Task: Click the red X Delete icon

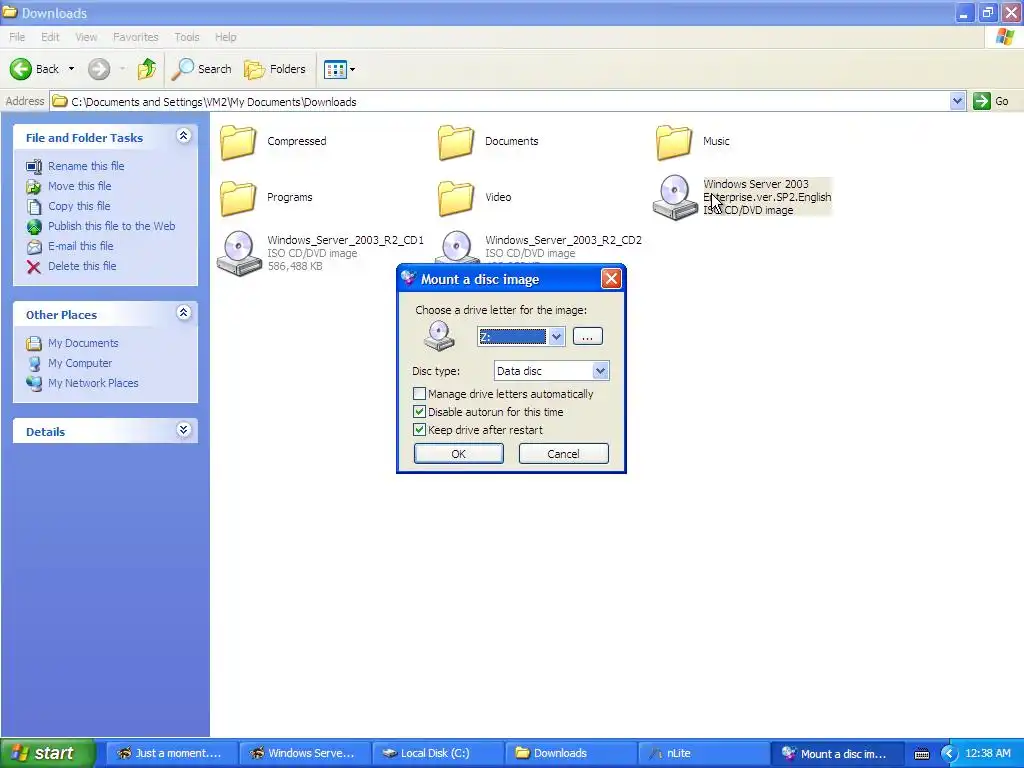Action: pos(34,266)
